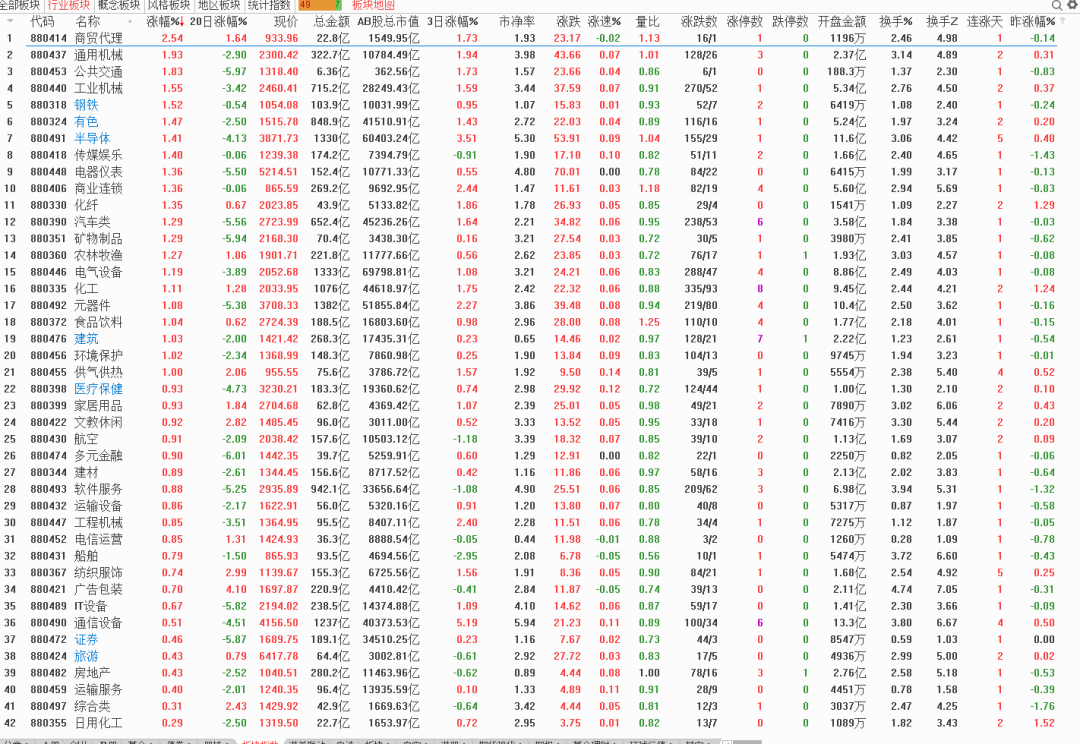Viewport: 1080px width, 744px height.
Task: Select the 电器仪表 row name
Action: [x=98, y=172]
